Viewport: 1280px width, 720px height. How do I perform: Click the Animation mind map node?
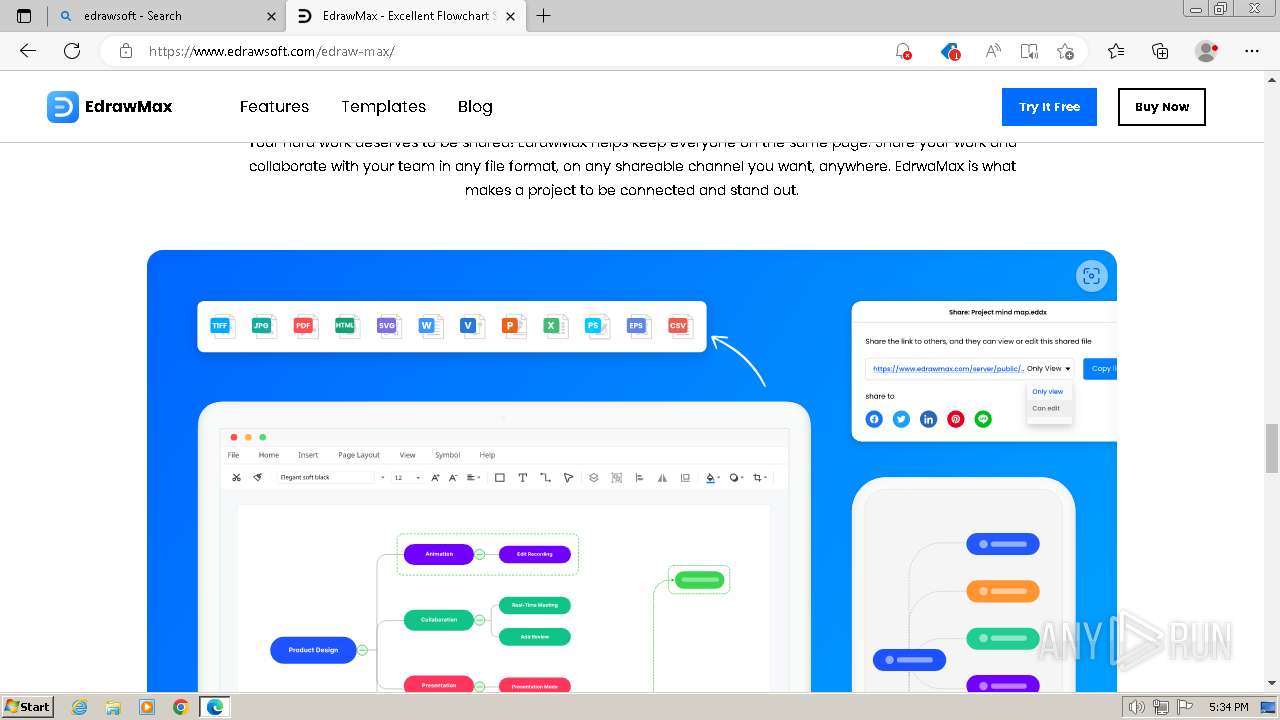coord(439,554)
